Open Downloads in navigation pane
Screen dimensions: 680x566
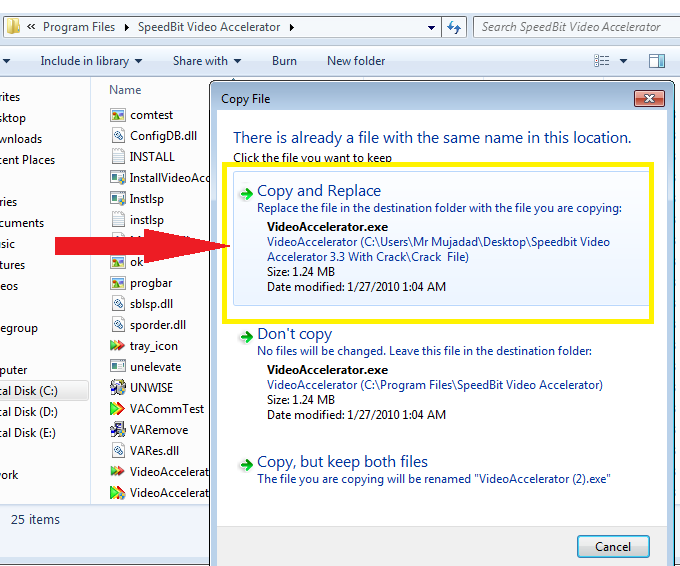click(x=21, y=139)
